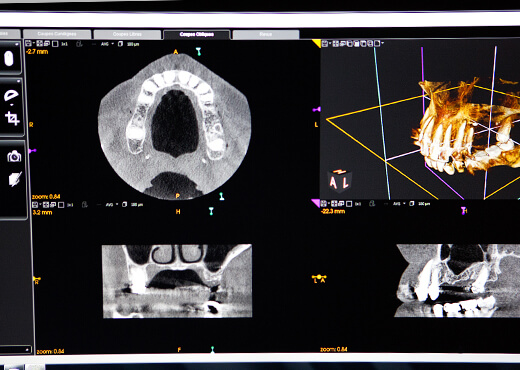Switch to the Coupes Curvilignes tab
This screenshot has width=520, height=370.
57,34
